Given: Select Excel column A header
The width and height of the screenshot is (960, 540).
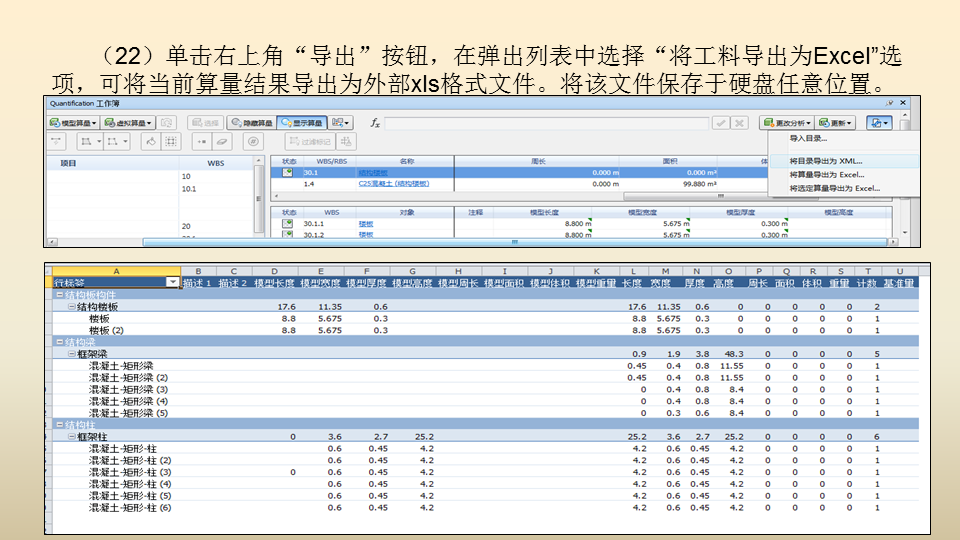Looking at the screenshot, I should 116,271.
